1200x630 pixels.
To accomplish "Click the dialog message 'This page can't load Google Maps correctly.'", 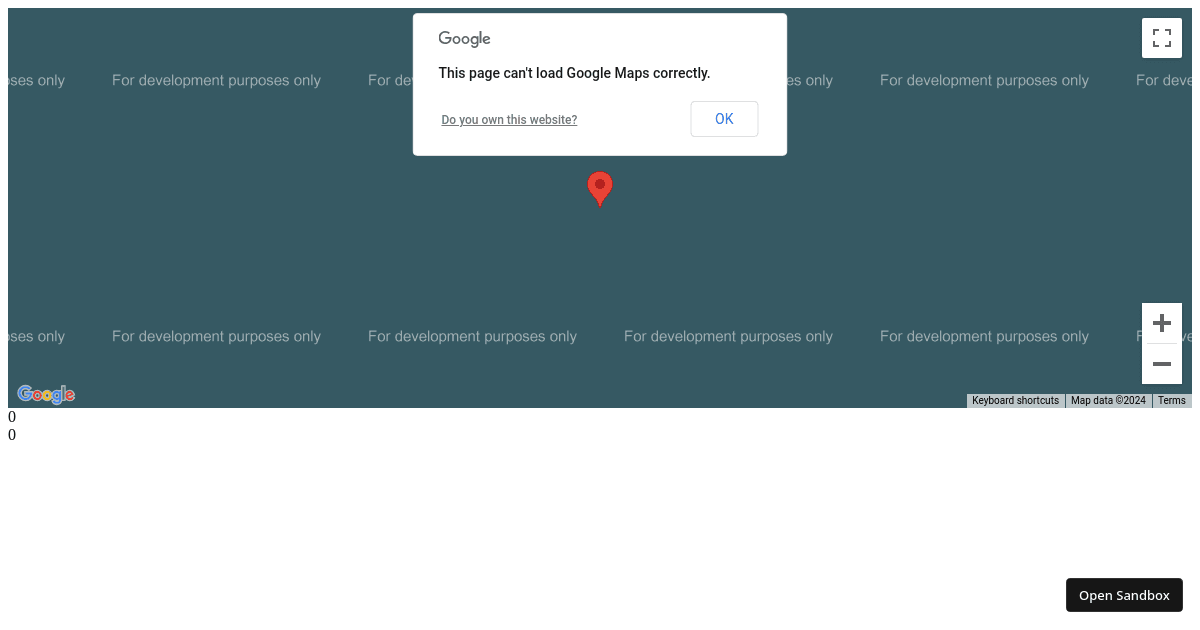I will (574, 73).
